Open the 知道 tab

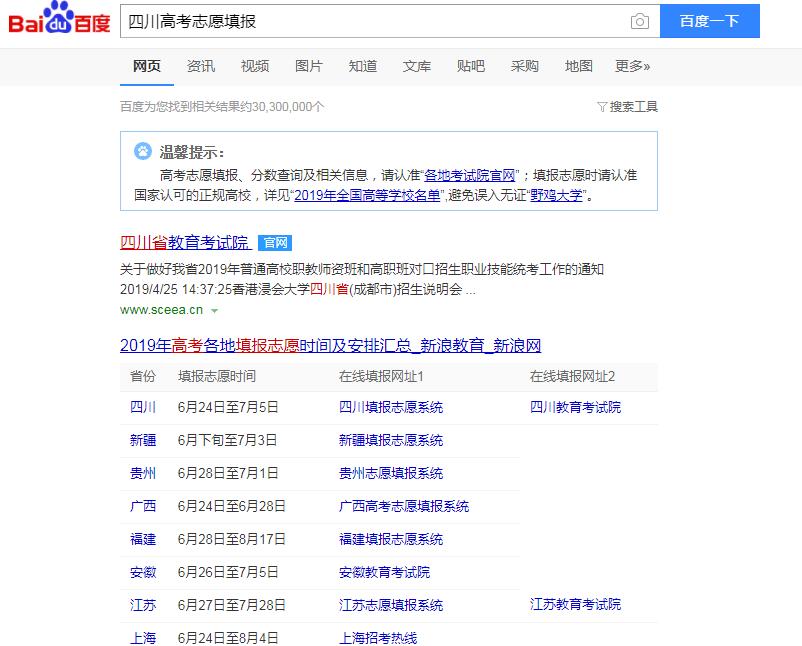point(363,66)
